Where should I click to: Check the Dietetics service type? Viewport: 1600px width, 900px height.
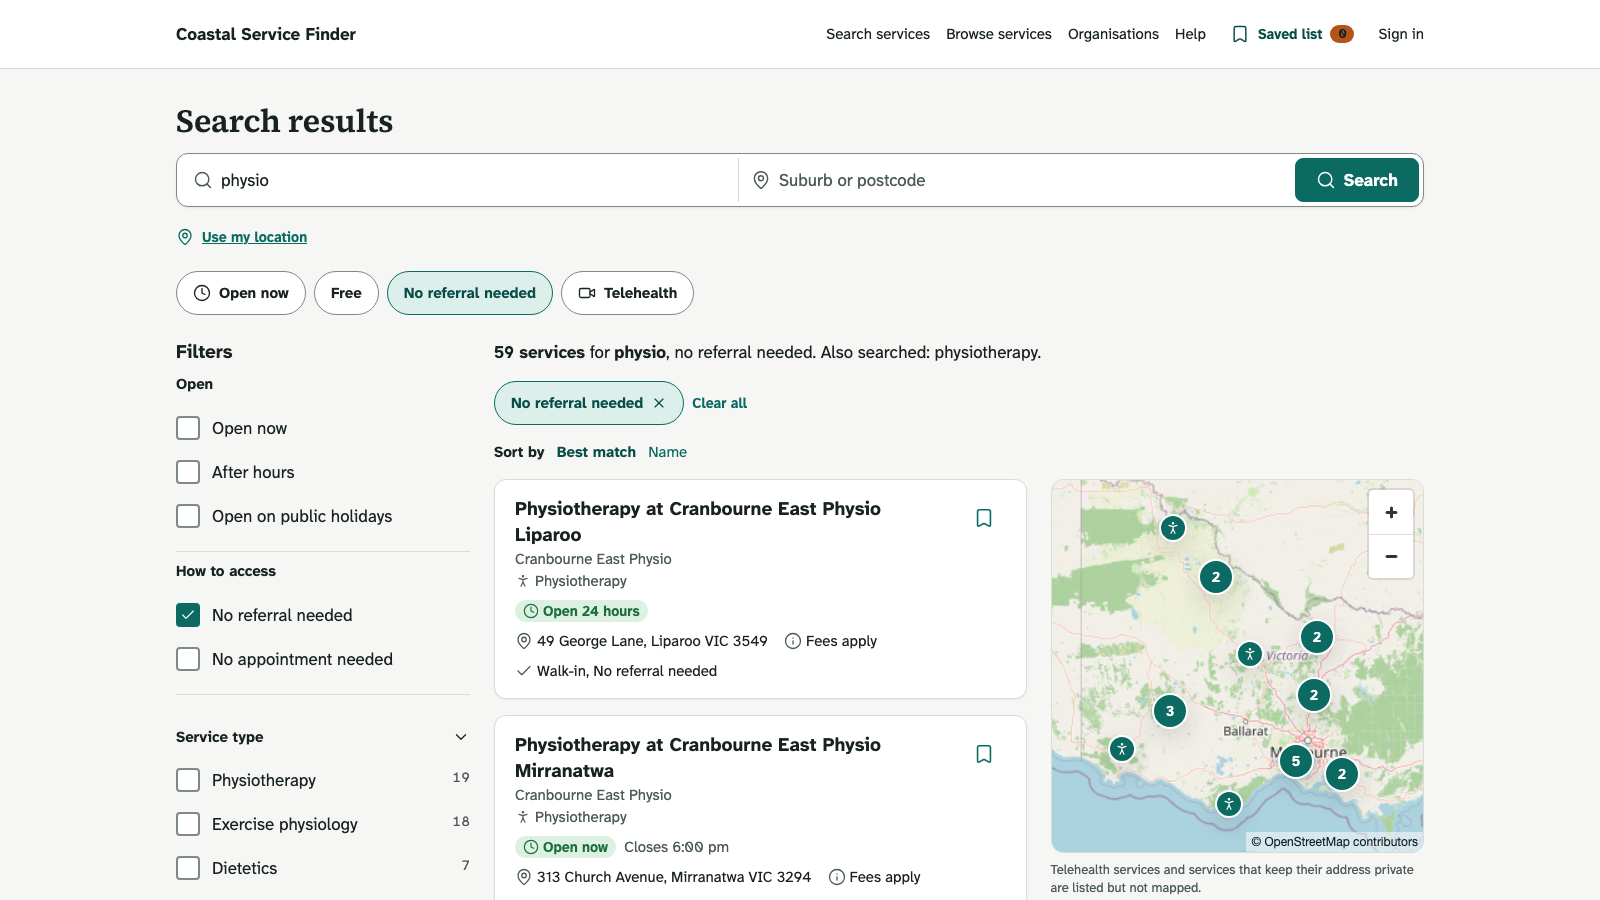pos(188,868)
